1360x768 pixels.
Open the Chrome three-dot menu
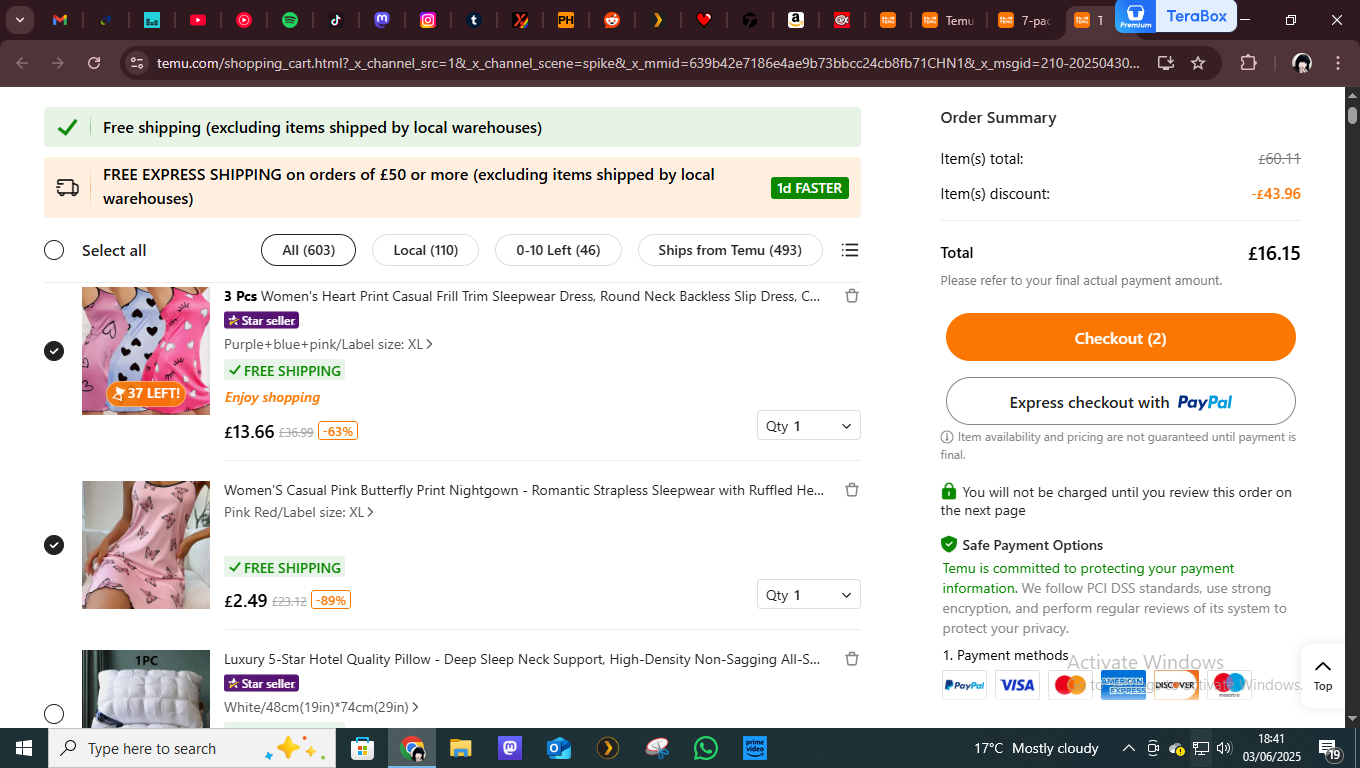[x=1338, y=63]
